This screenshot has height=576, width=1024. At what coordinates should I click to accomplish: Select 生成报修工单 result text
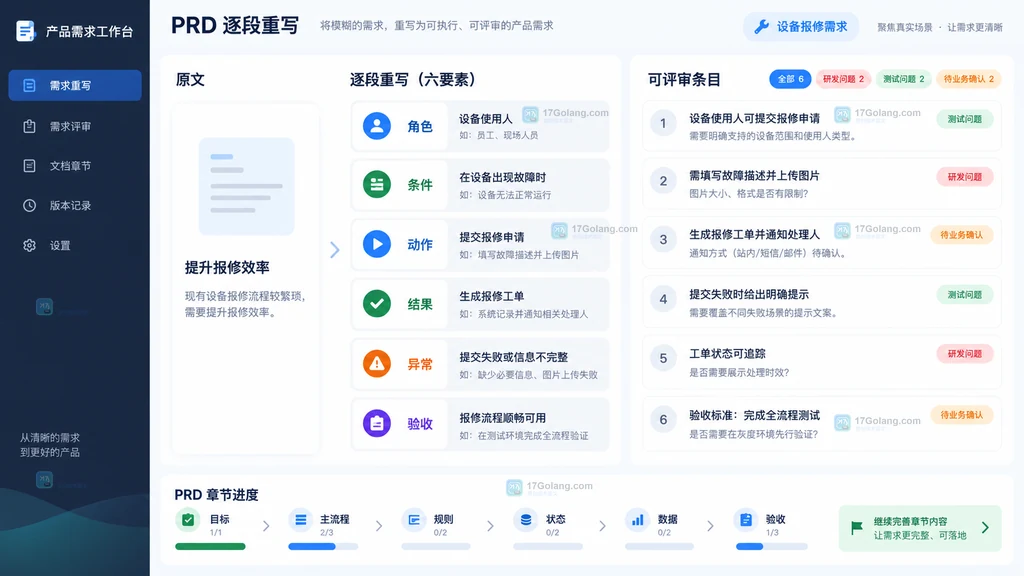point(491,296)
